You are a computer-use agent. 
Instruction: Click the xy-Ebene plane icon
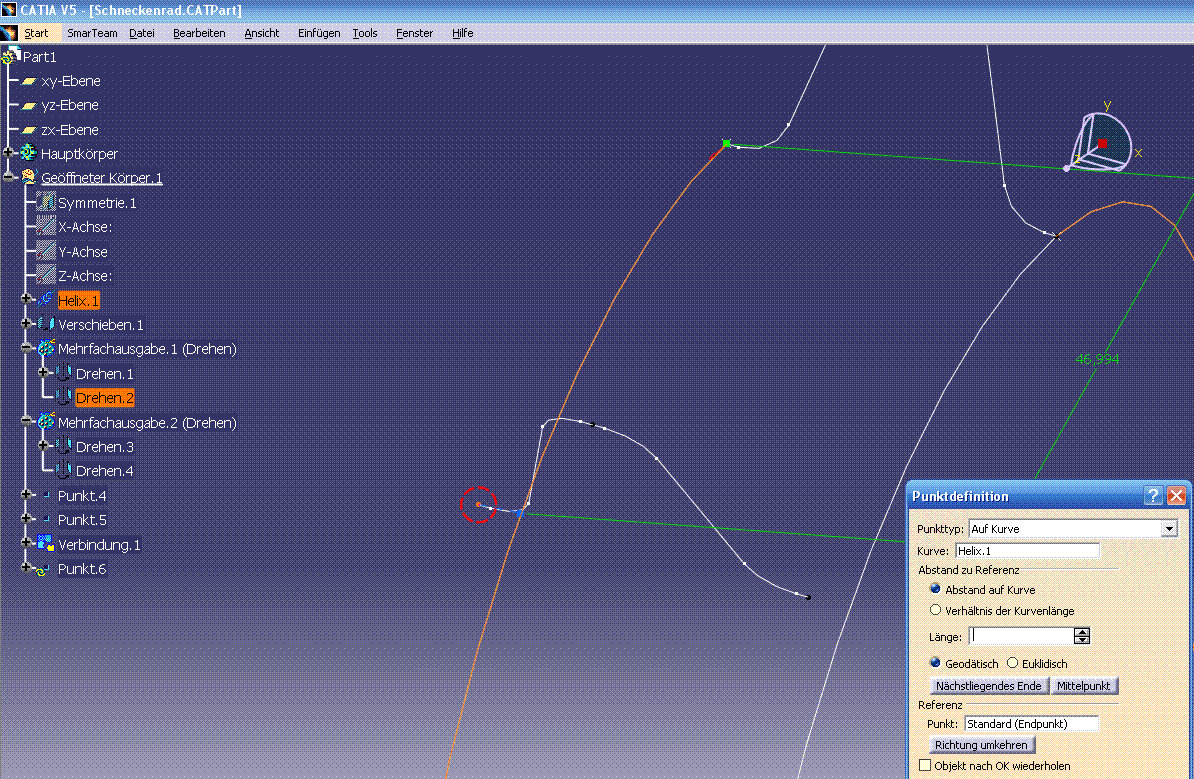pyautogui.click(x=29, y=81)
